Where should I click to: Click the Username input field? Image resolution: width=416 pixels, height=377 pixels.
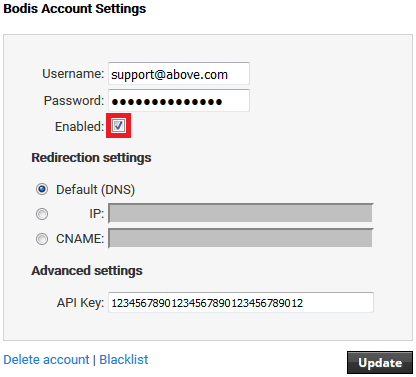[x=179, y=73]
